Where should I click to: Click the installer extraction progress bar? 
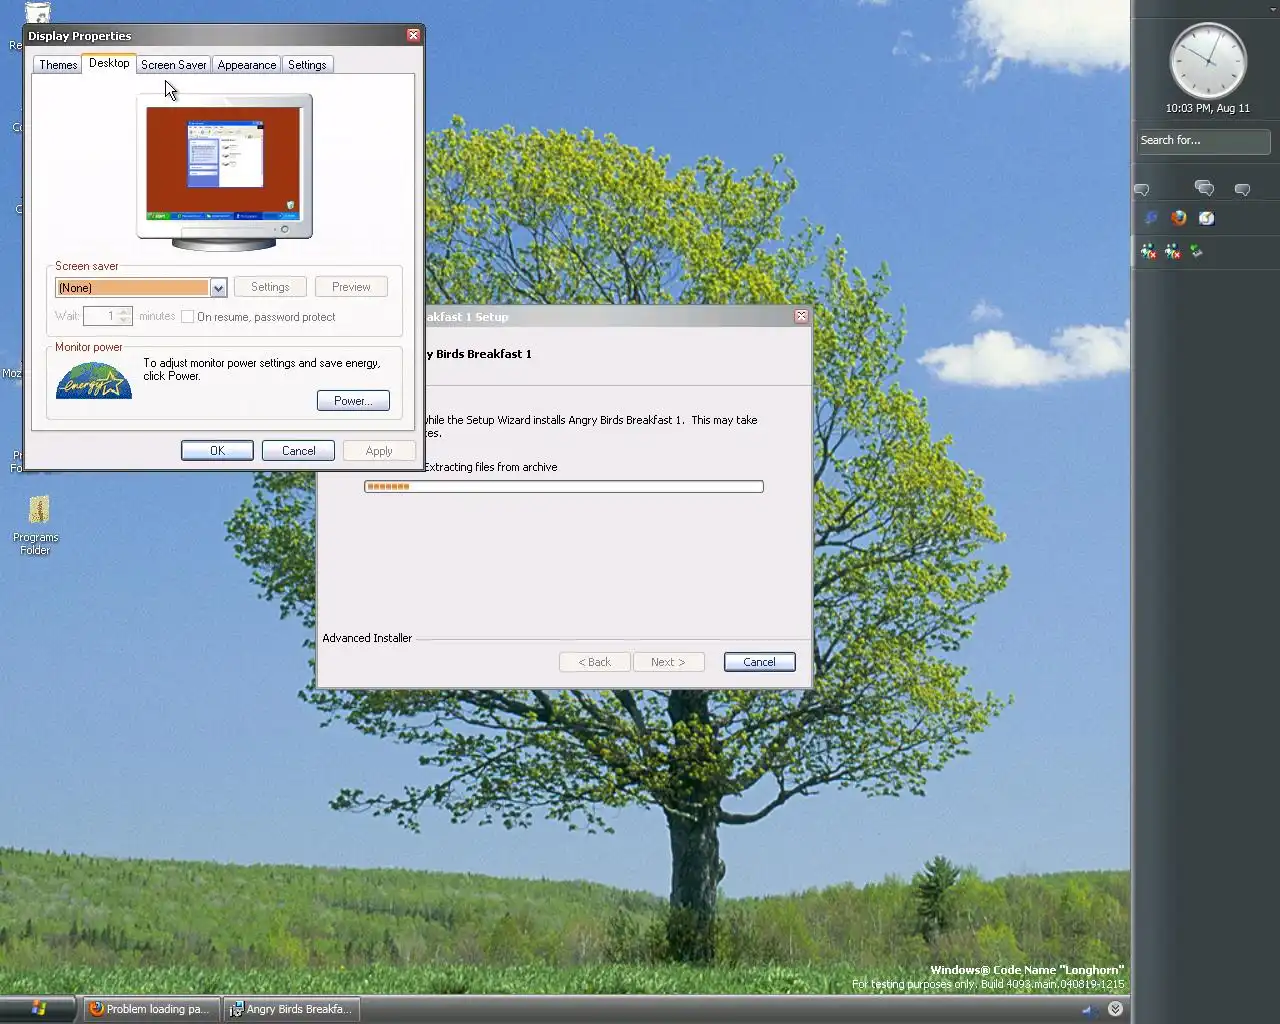[x=564, y=487]
